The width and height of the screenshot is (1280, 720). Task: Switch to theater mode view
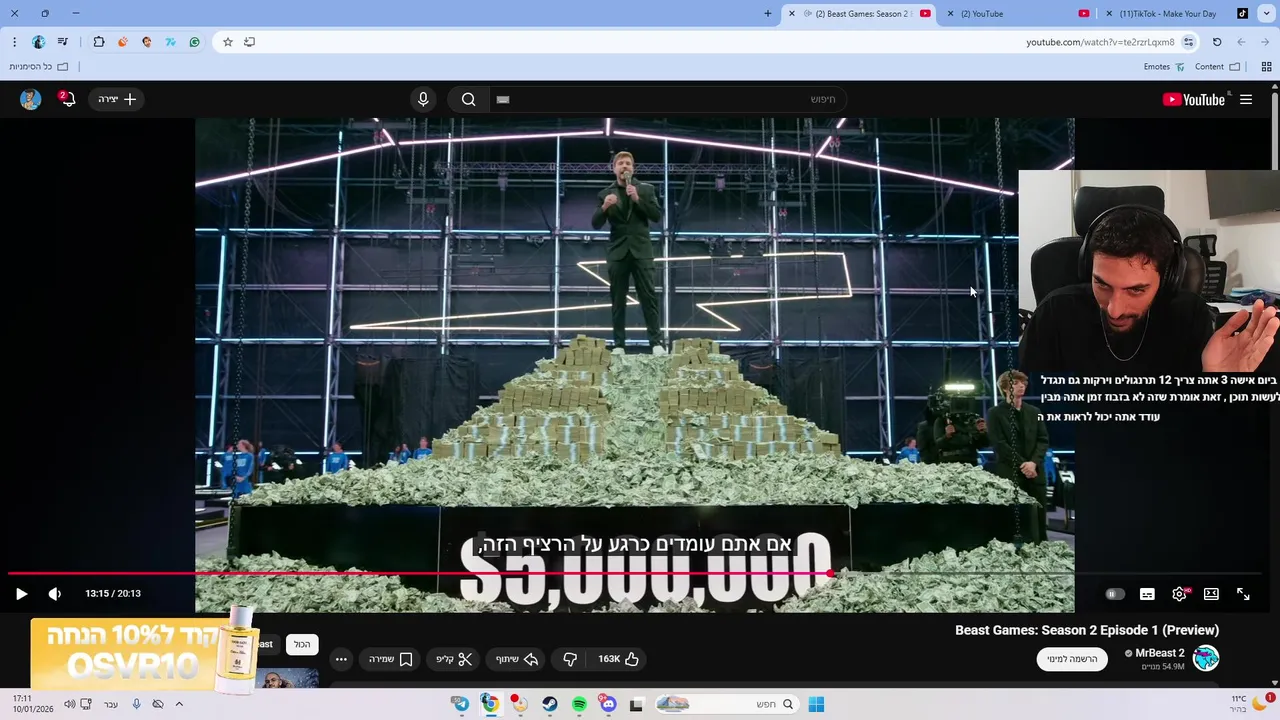(x=1211, y=594)
